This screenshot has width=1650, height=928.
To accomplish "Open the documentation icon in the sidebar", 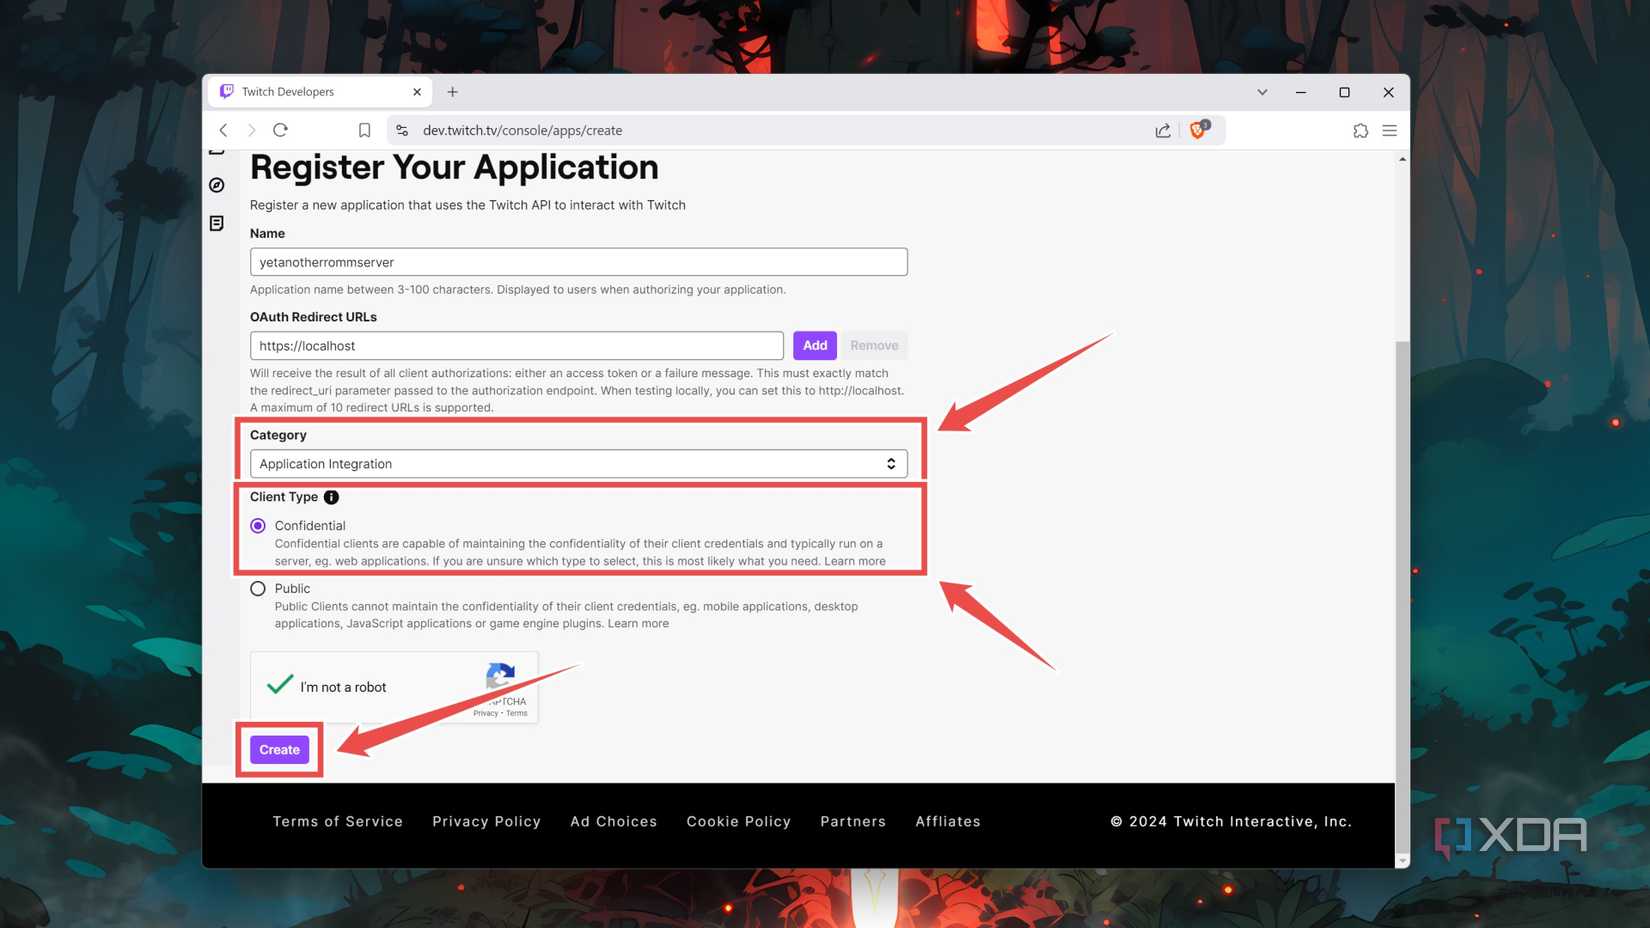I will (x=216, y=223).
